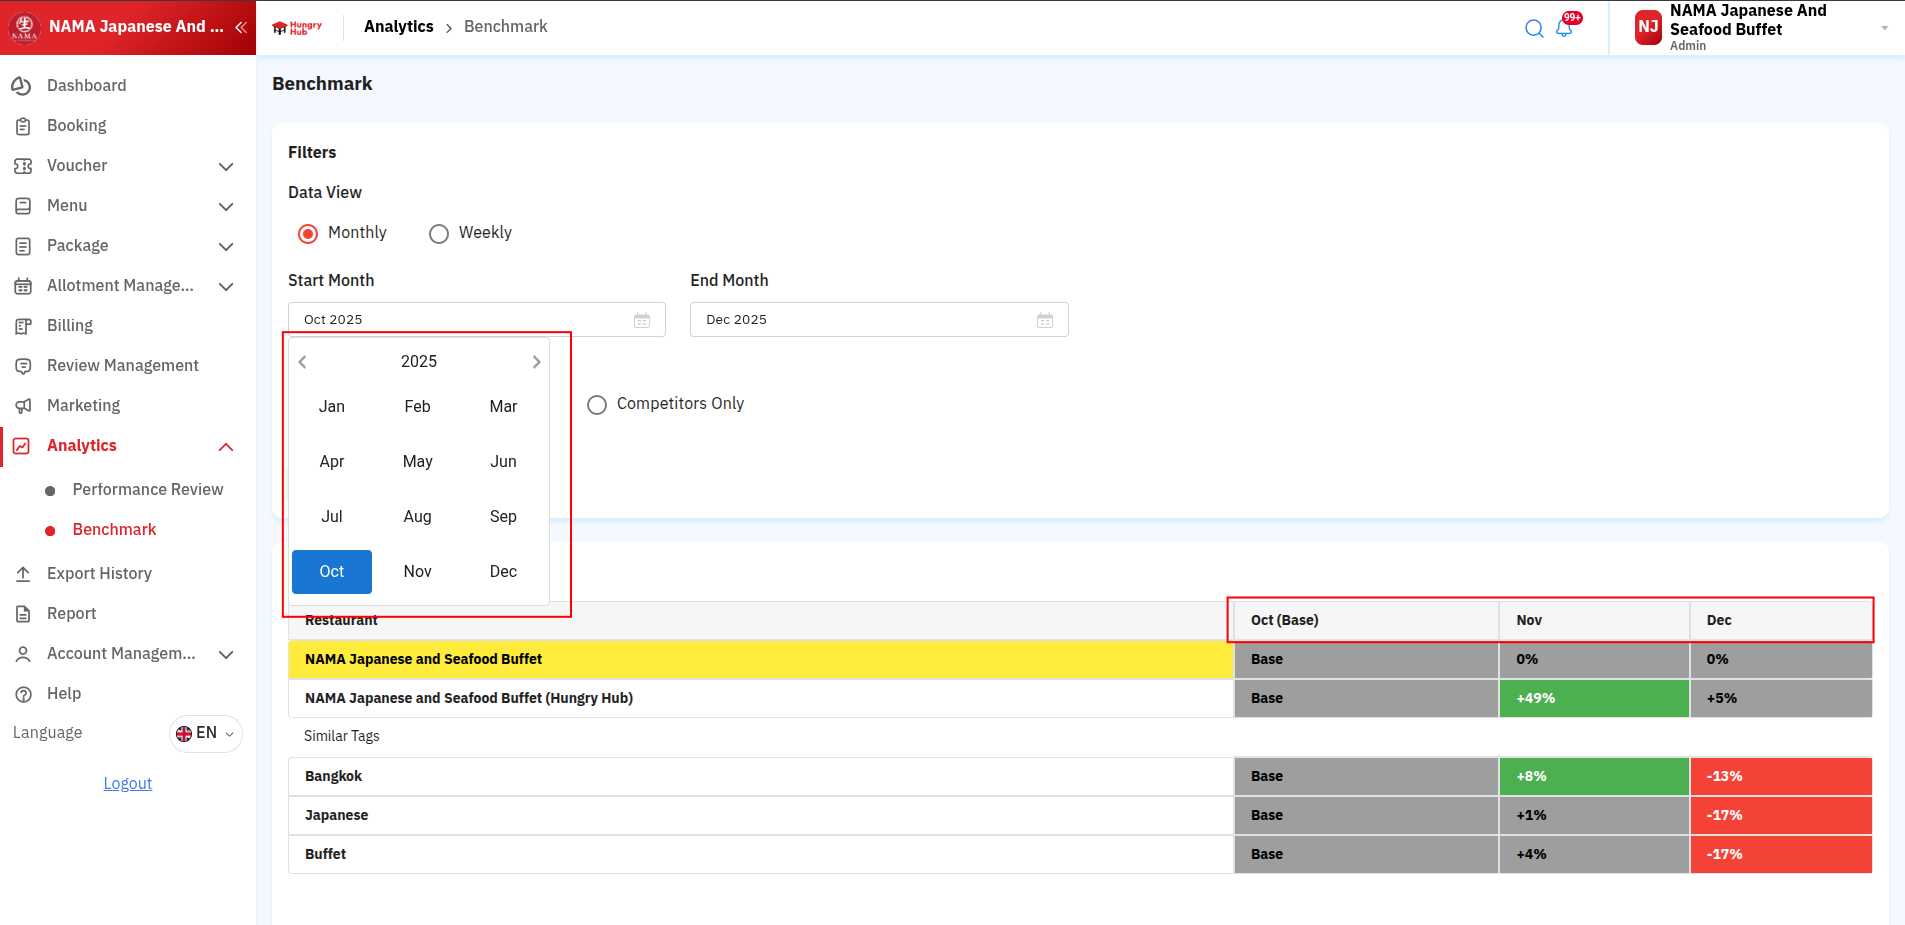1905x925 pixels.
Task: Pick Nov in the month picker
Action: pyautogui.click(x=417, y=572)
